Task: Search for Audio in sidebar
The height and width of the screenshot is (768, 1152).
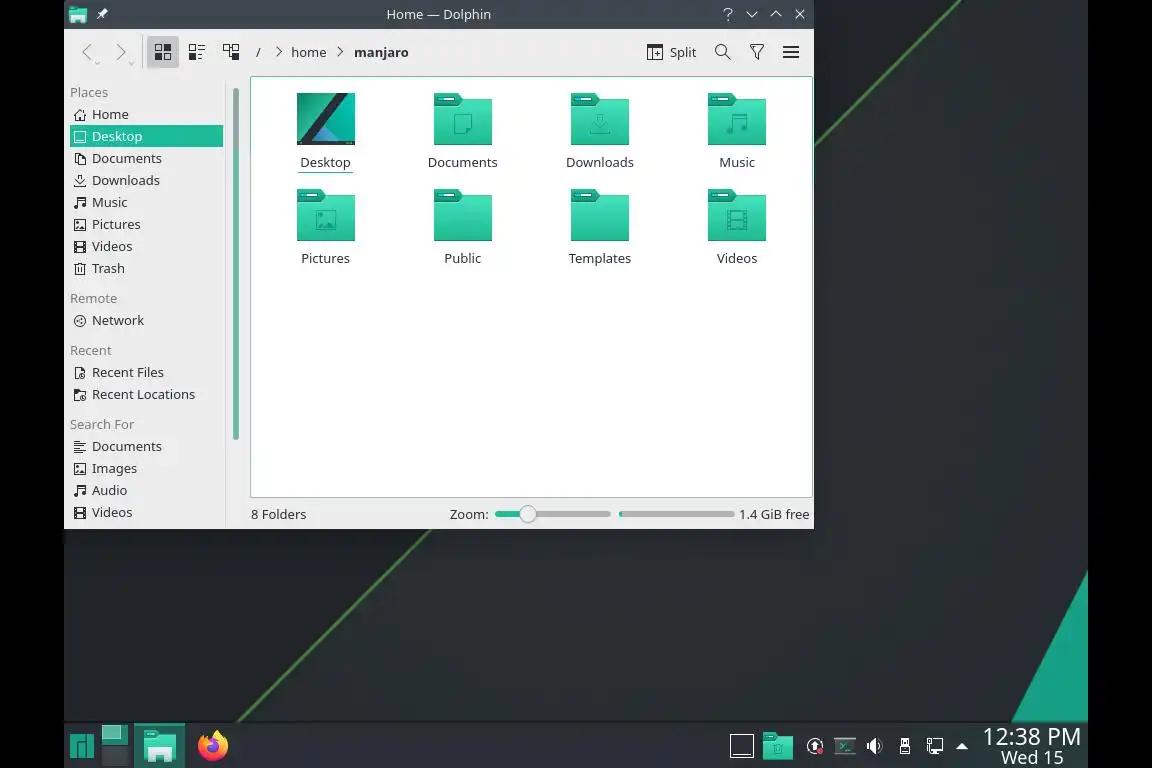Action: pos(146,491)
